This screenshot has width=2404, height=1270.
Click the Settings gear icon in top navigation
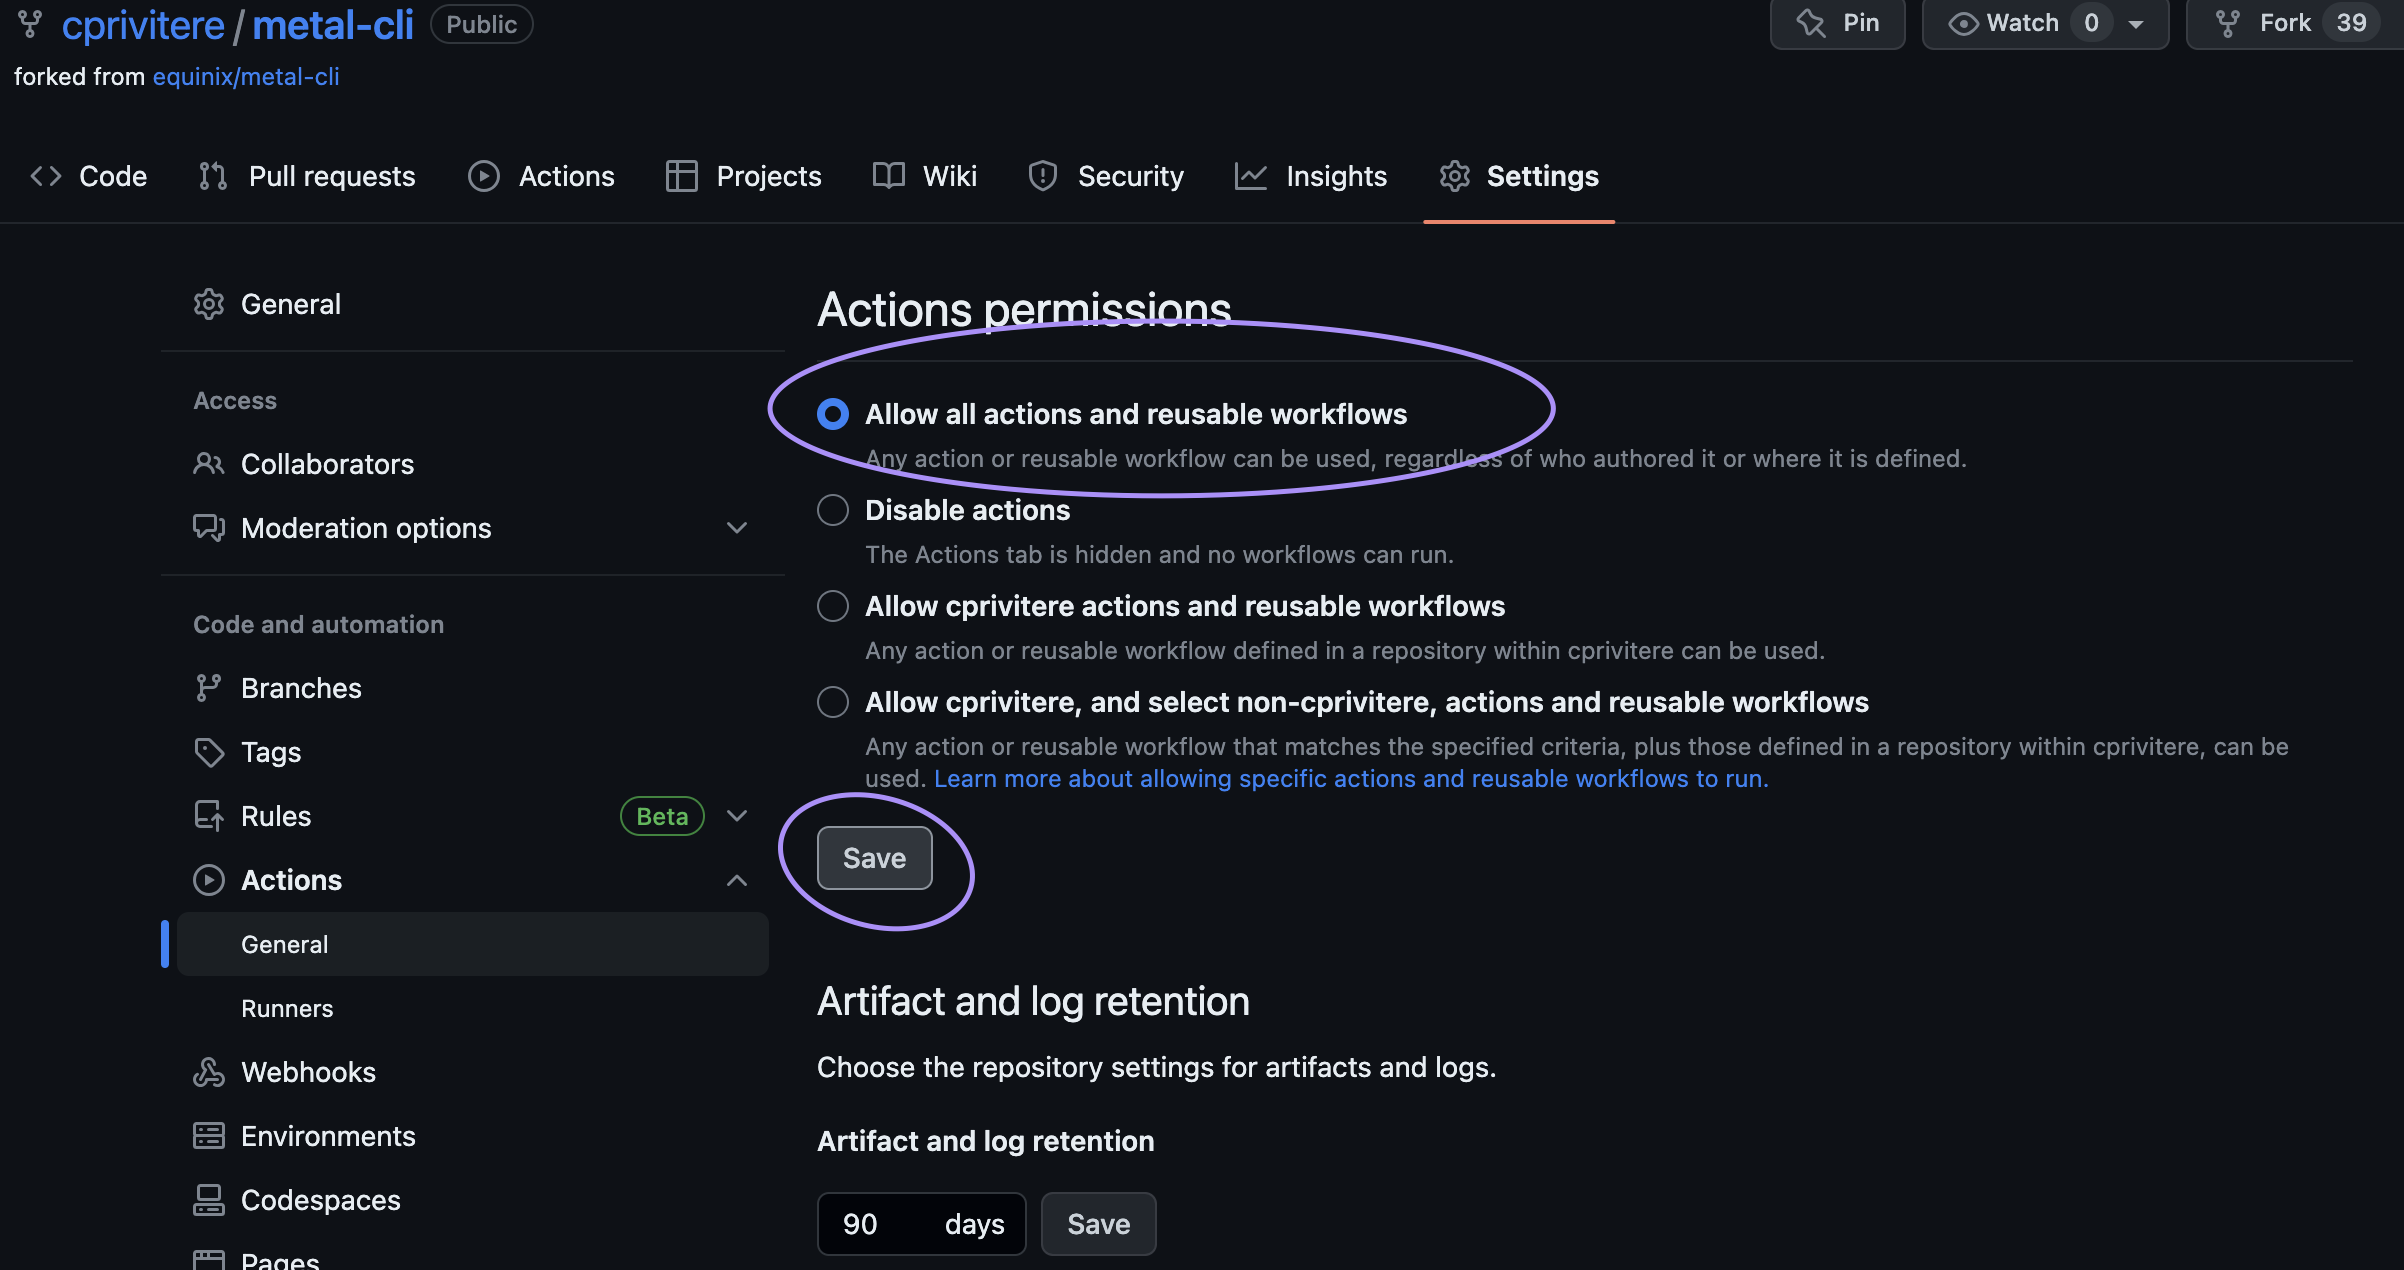point(1455,176)
